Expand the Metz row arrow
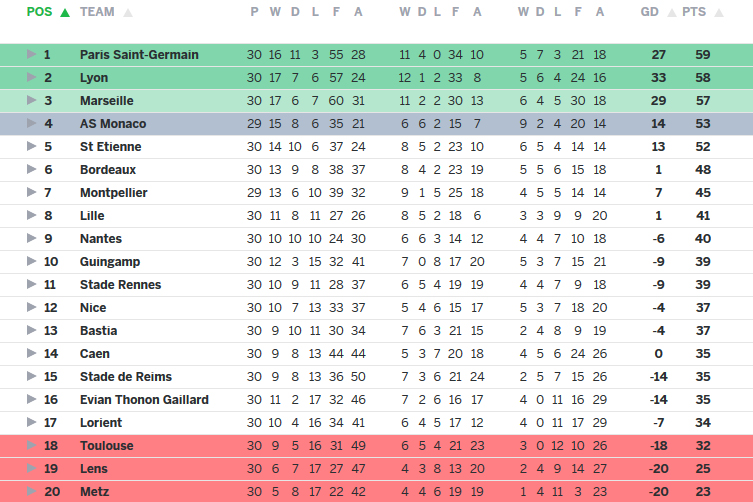753x502 pixels. click(x=31, y=492)
